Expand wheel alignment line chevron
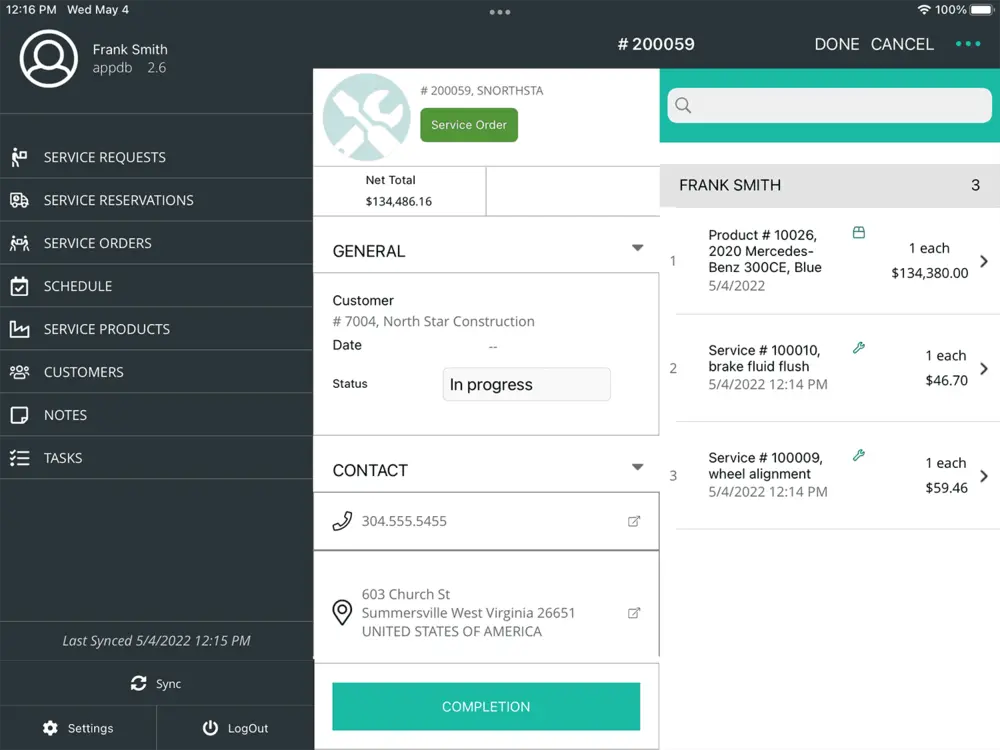This screenshot has height=750, width=1000. click(984, 476)
